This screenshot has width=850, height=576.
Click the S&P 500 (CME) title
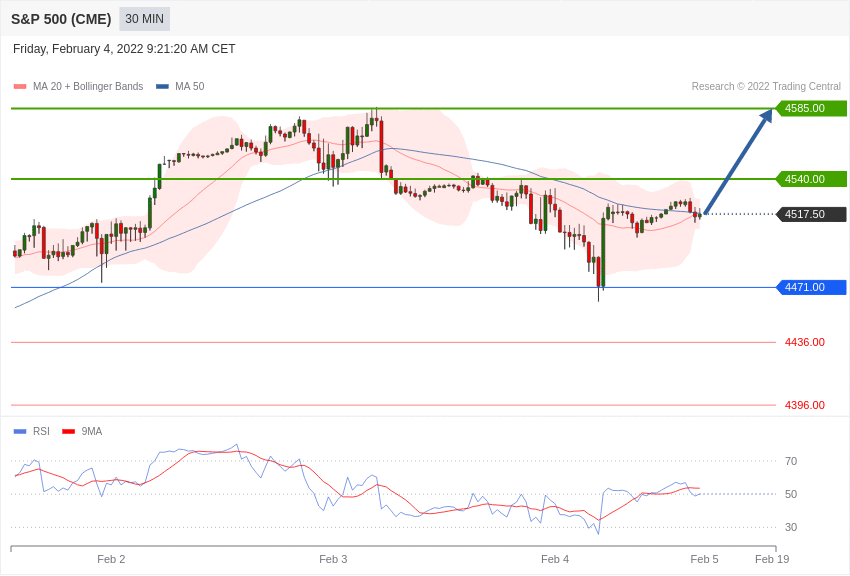coord(61,19)
